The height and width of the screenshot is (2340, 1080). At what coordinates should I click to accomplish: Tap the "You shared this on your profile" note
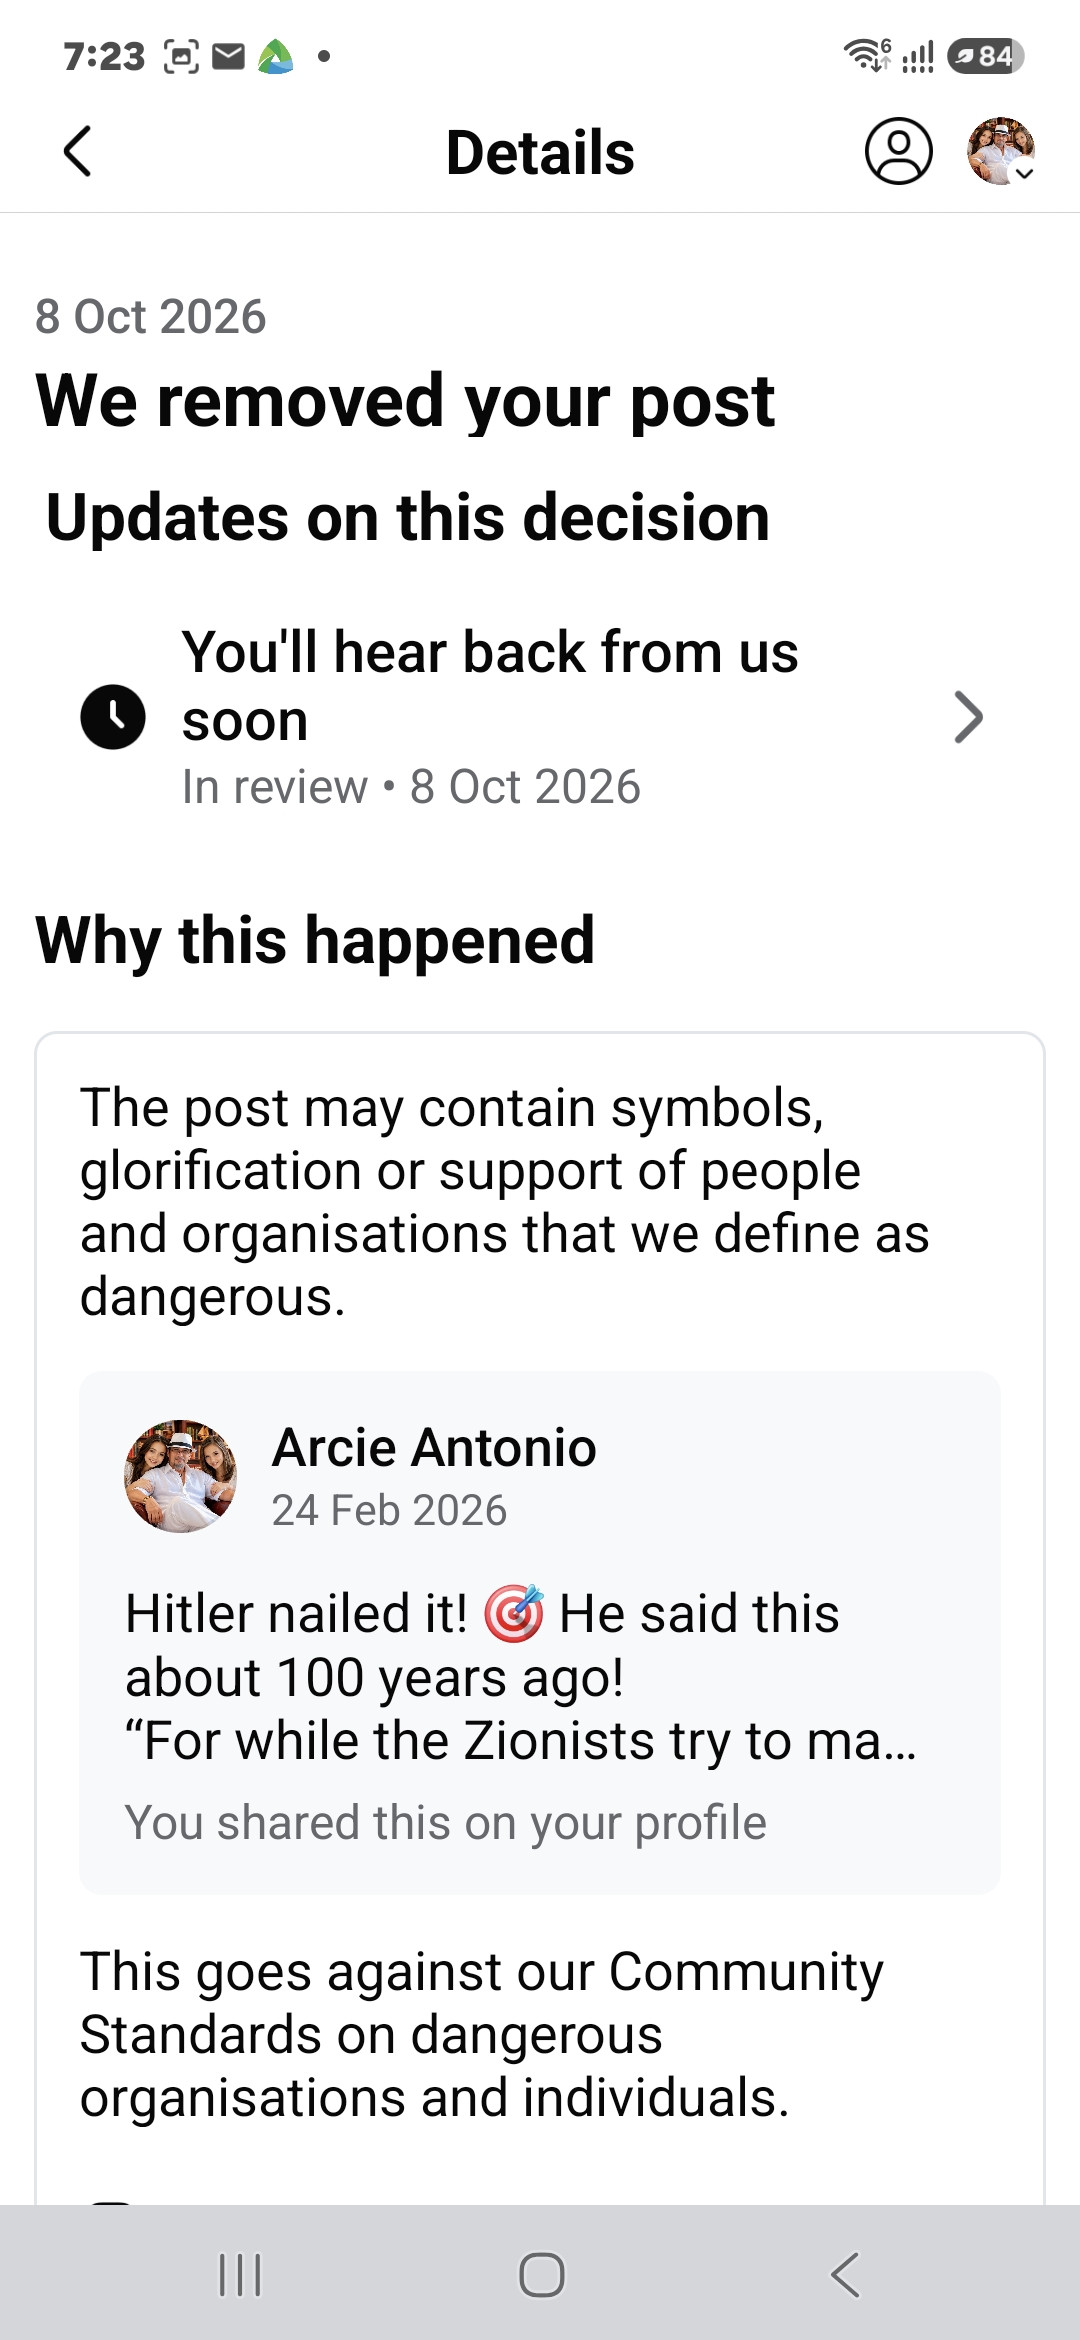coord(446,1822)
